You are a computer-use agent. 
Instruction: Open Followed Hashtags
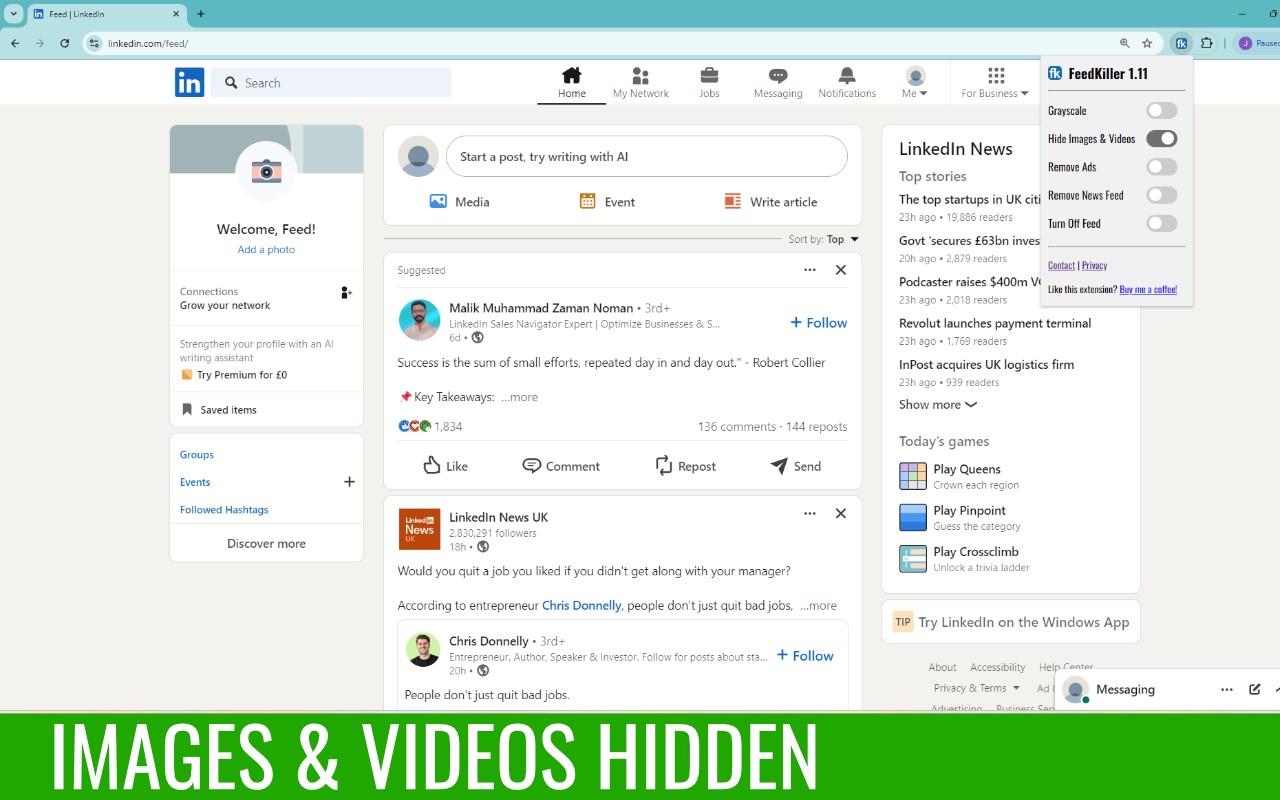pyautogui.click(x=224, y=509)
